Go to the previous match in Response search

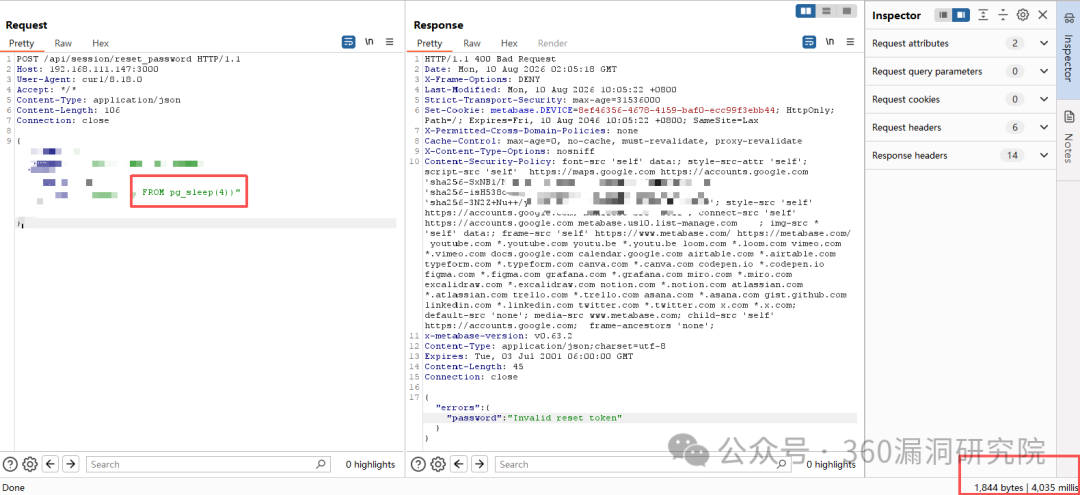tap(459, 464)
